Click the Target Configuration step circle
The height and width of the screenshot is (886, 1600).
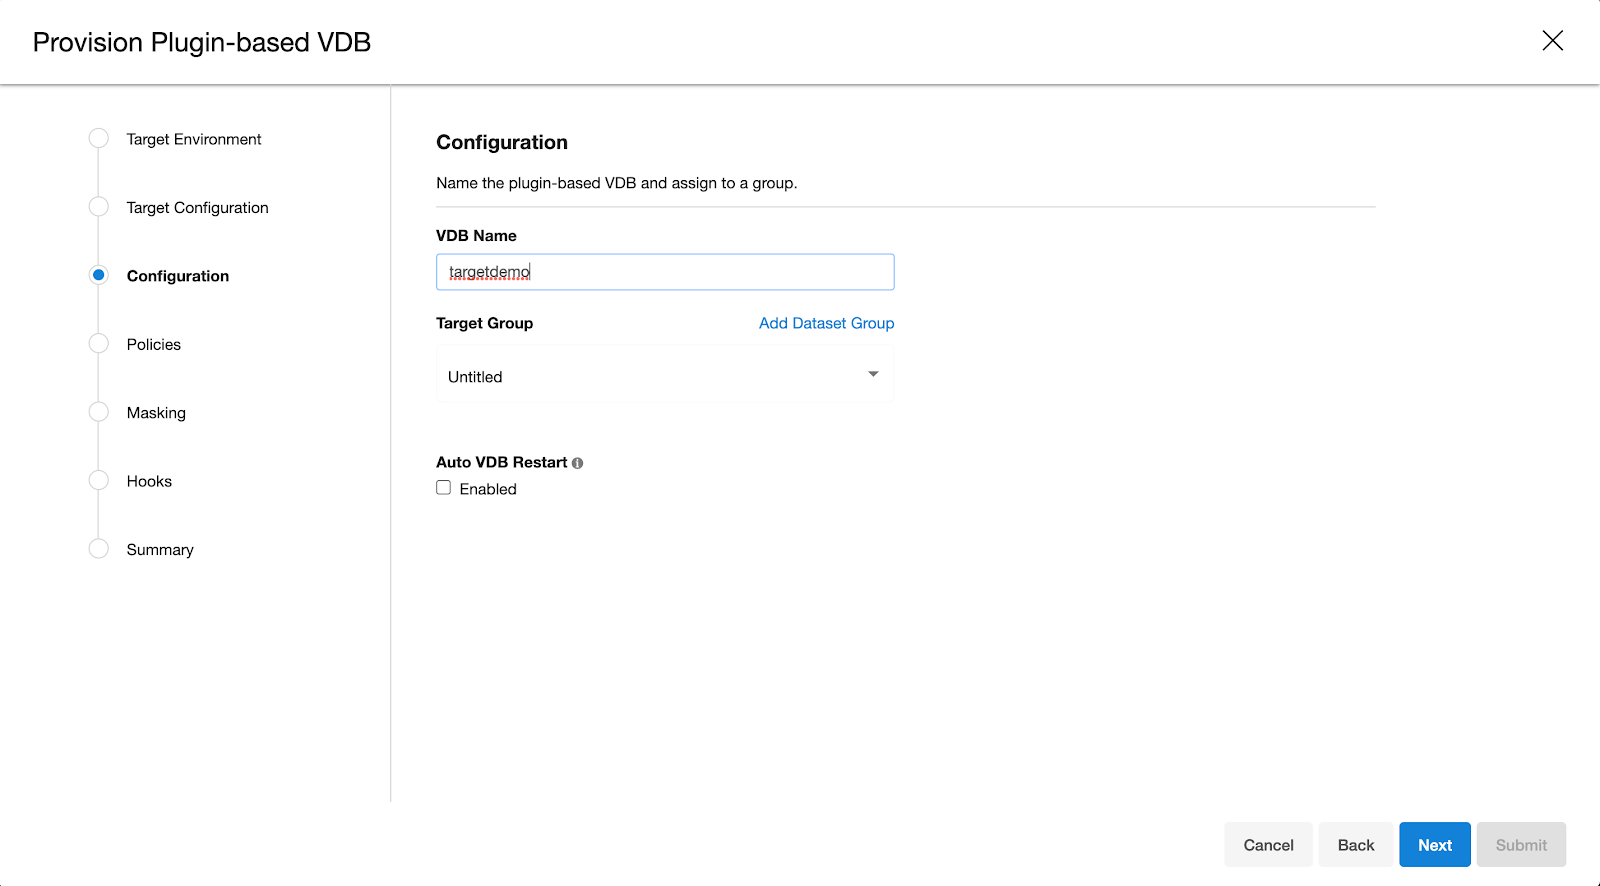click(x=99, y=207)
